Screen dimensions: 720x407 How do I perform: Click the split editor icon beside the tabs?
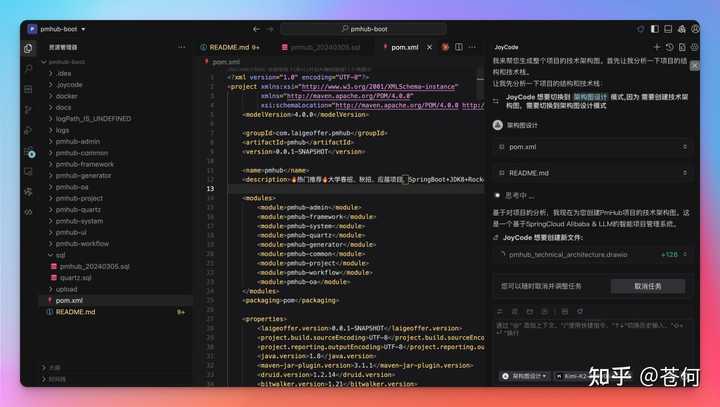click(x=459, y=47)
